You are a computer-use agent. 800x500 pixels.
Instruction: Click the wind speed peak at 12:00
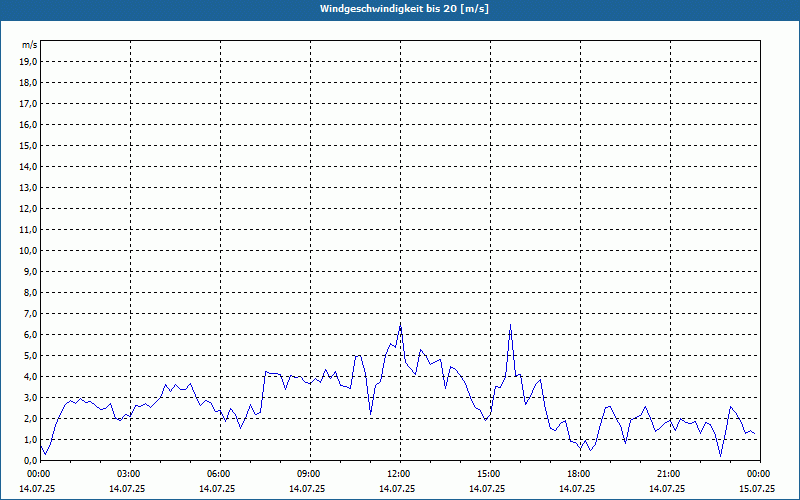(401, 327)
